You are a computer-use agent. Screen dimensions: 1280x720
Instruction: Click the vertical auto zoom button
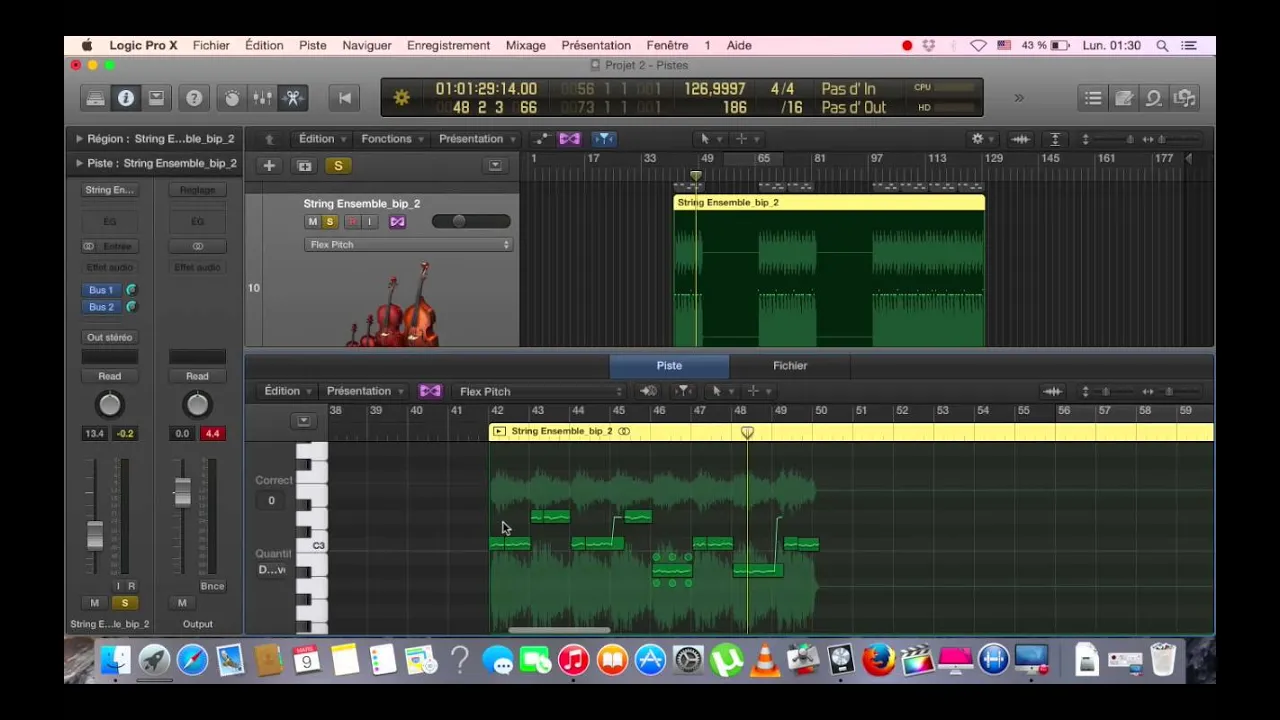tap(1054, 139)
